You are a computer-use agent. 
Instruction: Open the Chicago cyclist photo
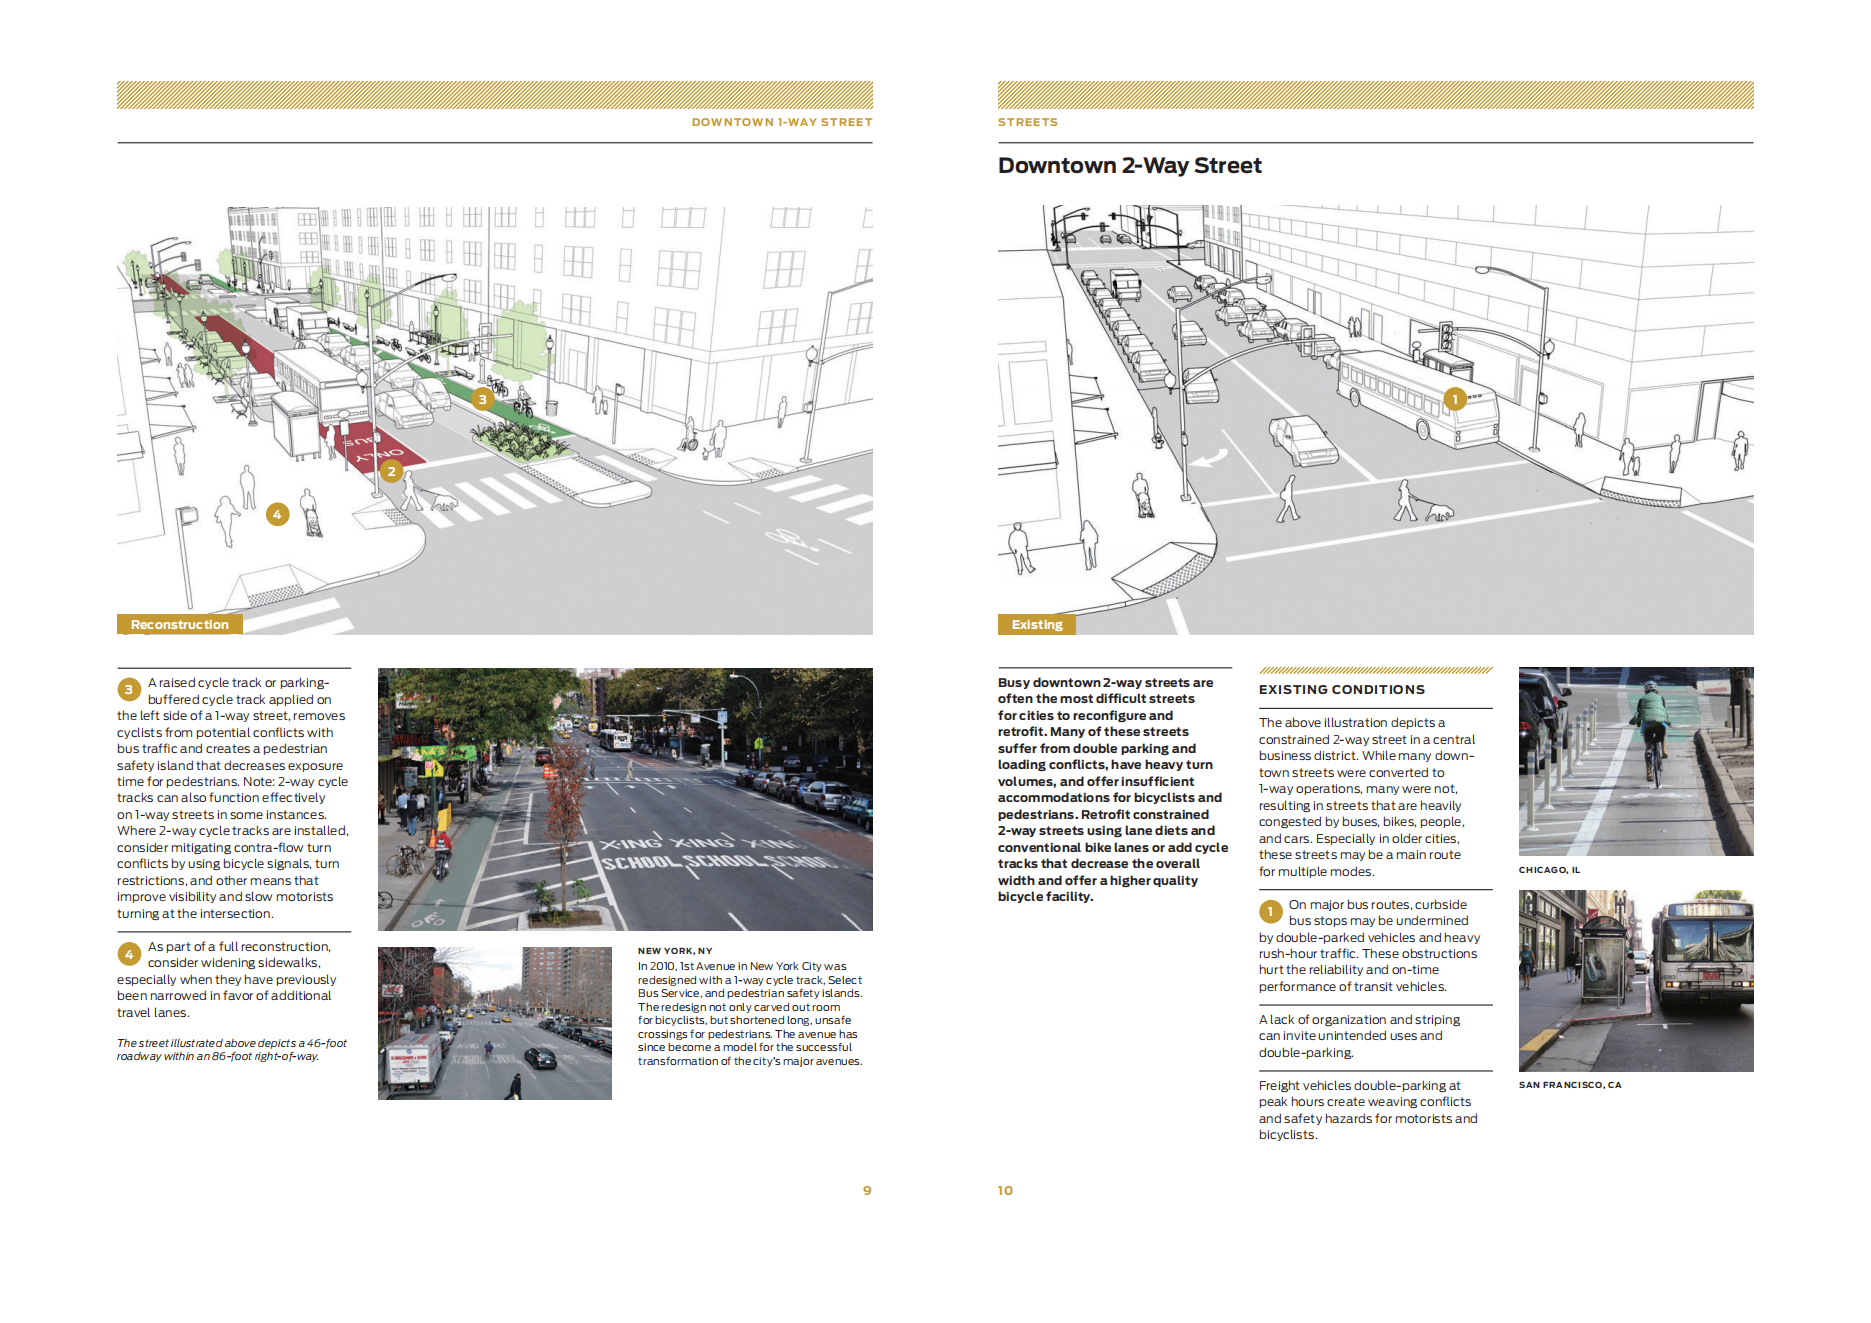point(1635,761)
